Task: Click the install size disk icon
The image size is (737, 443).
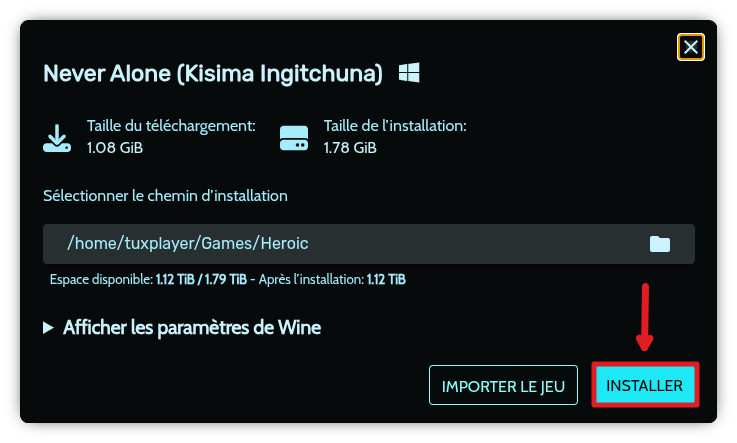Action: pyautogui.click(x=294, y=137)
